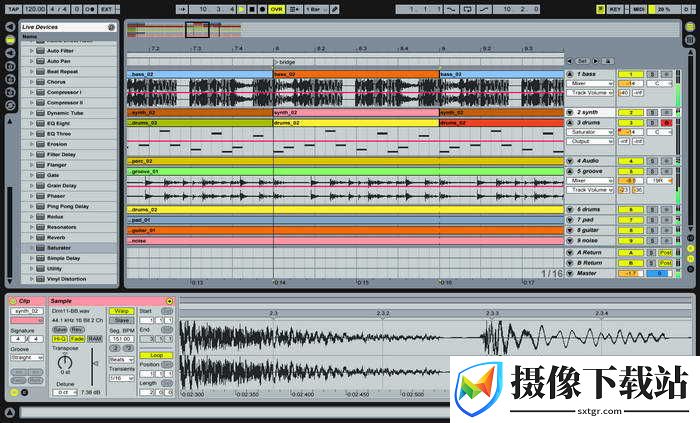Open File Browser 2 sidebar icon
700x423 pixels.
click(10, 79)
